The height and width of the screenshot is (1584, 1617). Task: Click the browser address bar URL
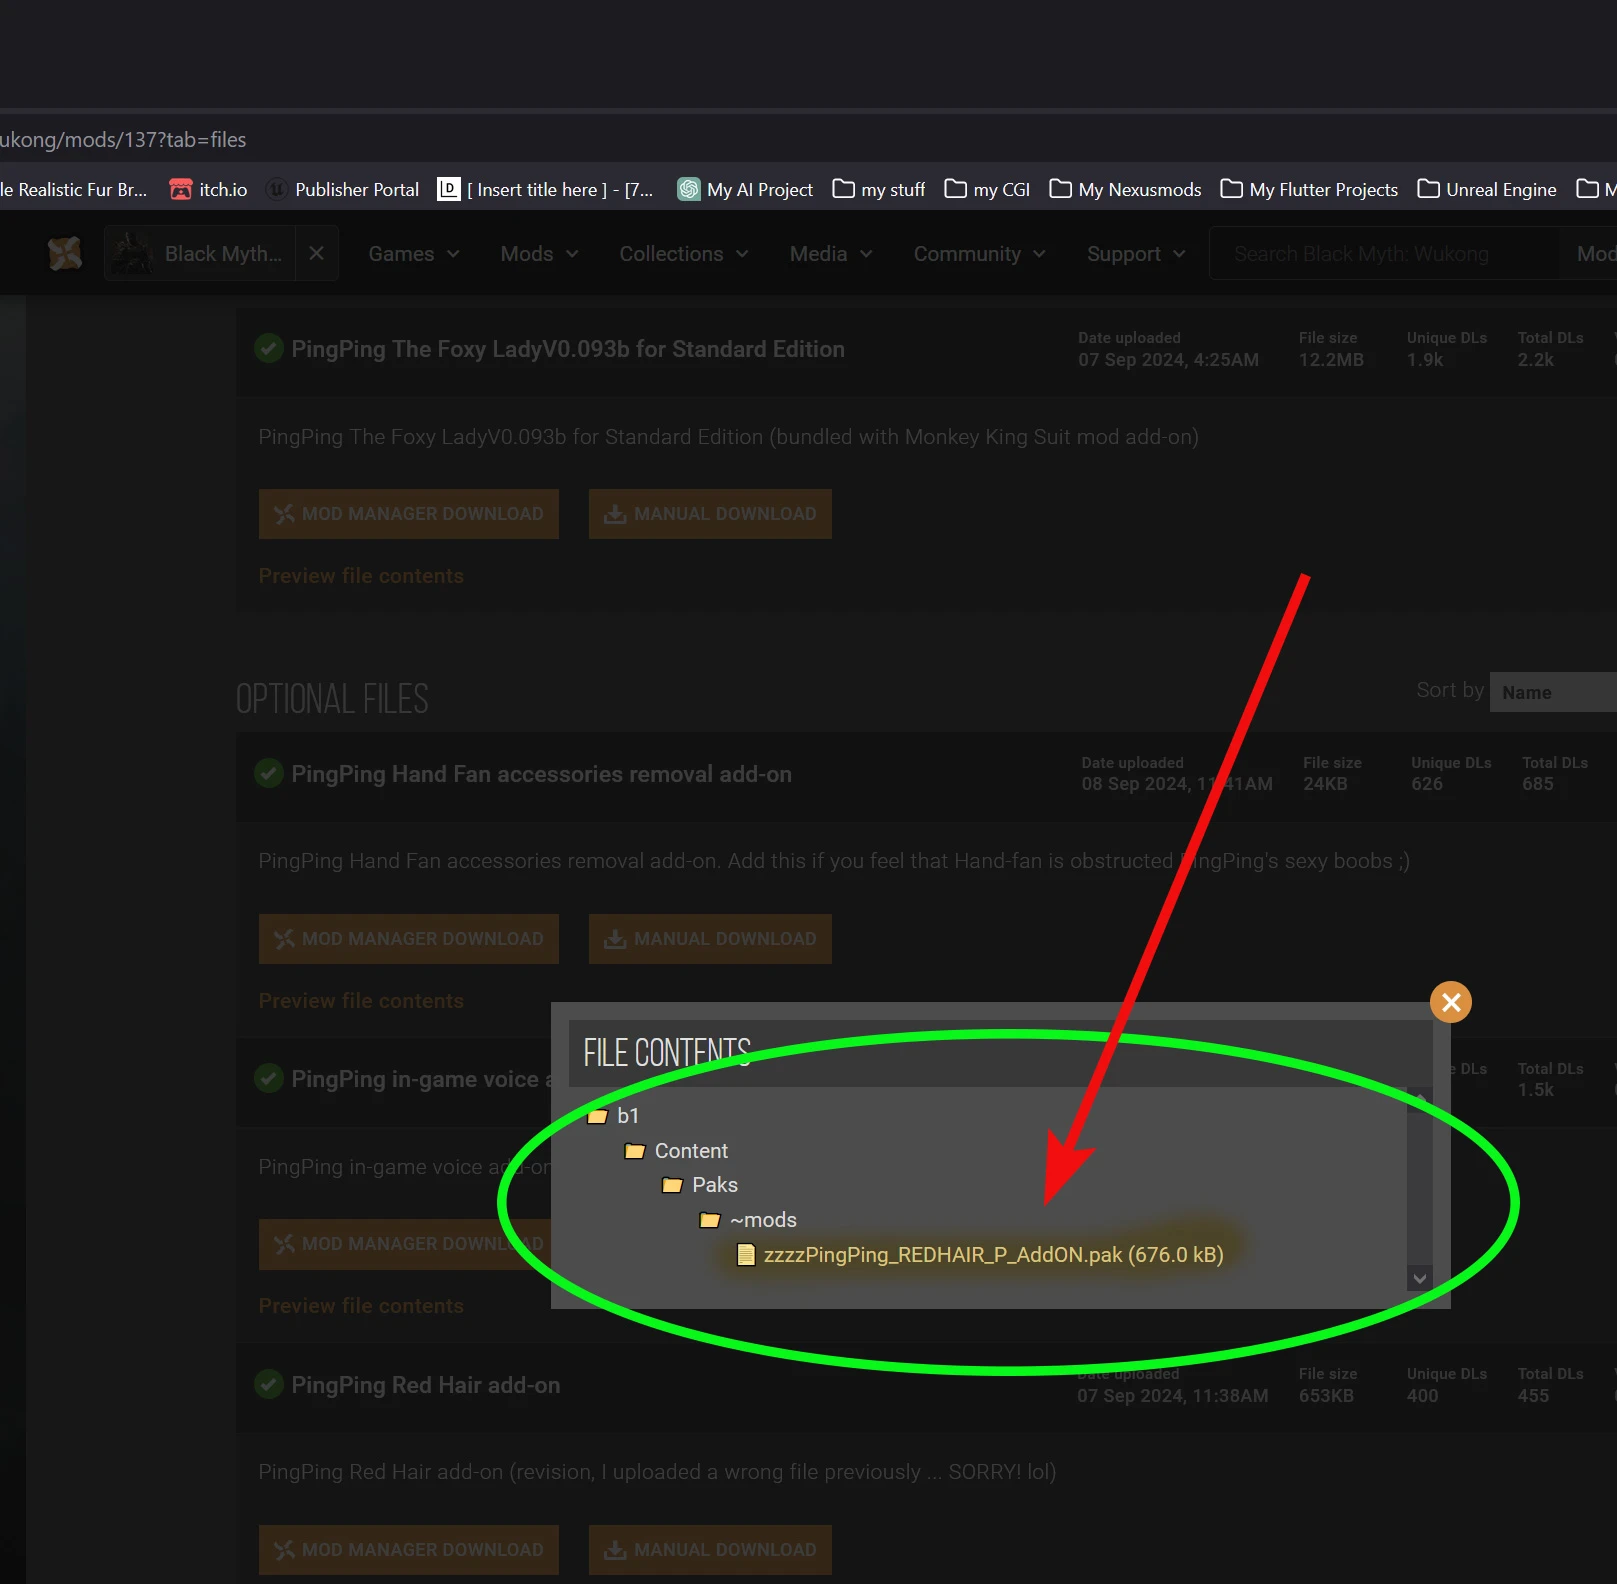(123, 140)
